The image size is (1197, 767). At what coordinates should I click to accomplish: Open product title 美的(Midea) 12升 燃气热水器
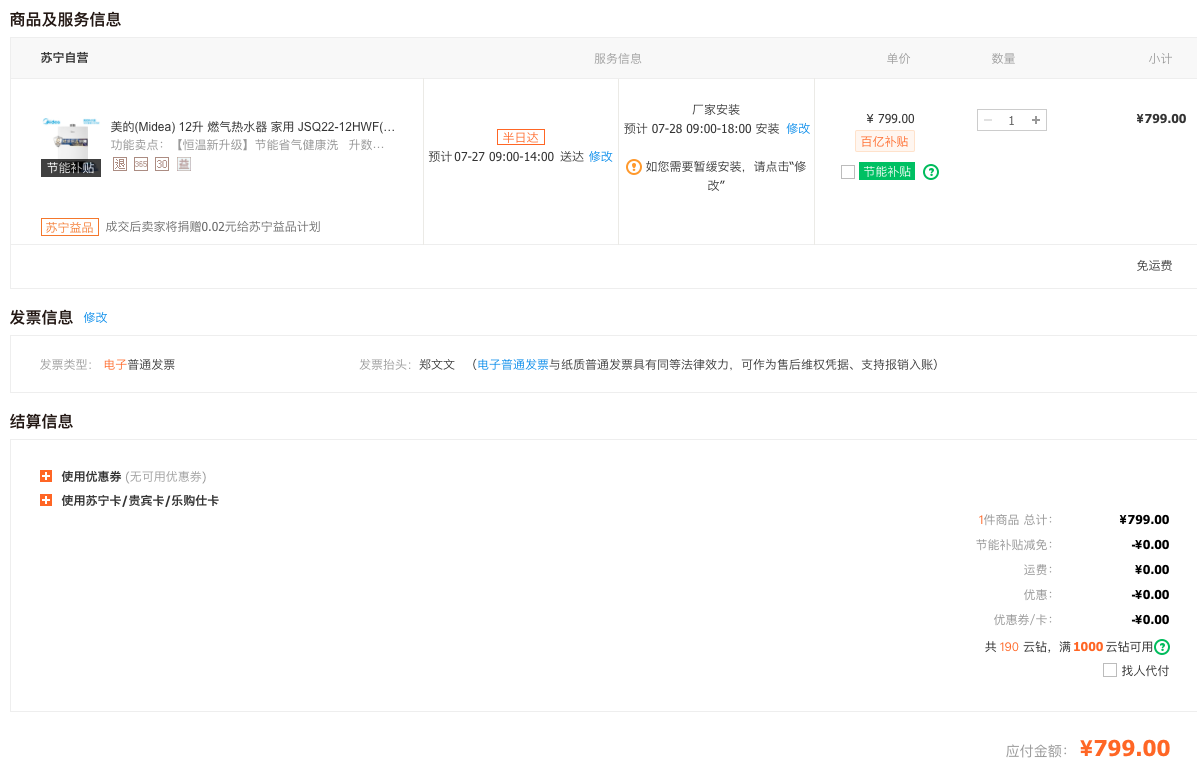point(253,127)
